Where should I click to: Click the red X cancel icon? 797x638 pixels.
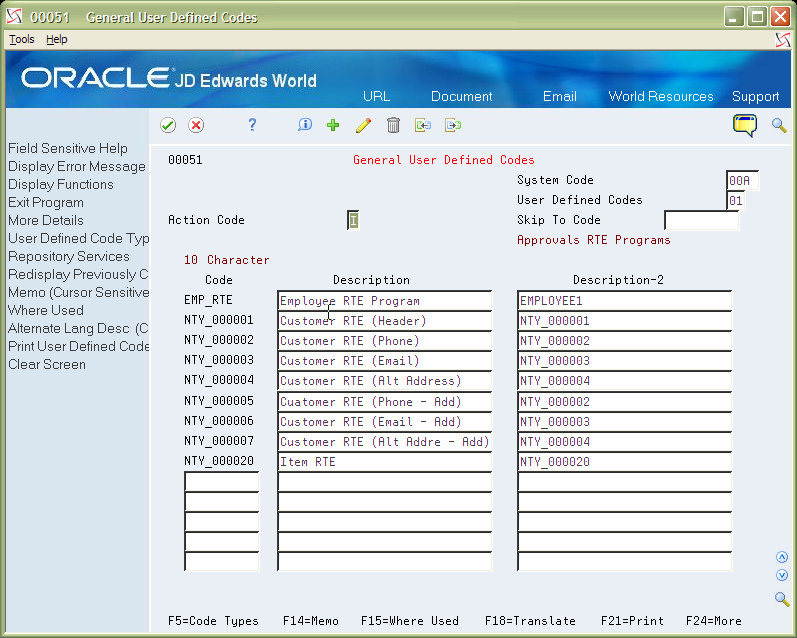(196, 125)
